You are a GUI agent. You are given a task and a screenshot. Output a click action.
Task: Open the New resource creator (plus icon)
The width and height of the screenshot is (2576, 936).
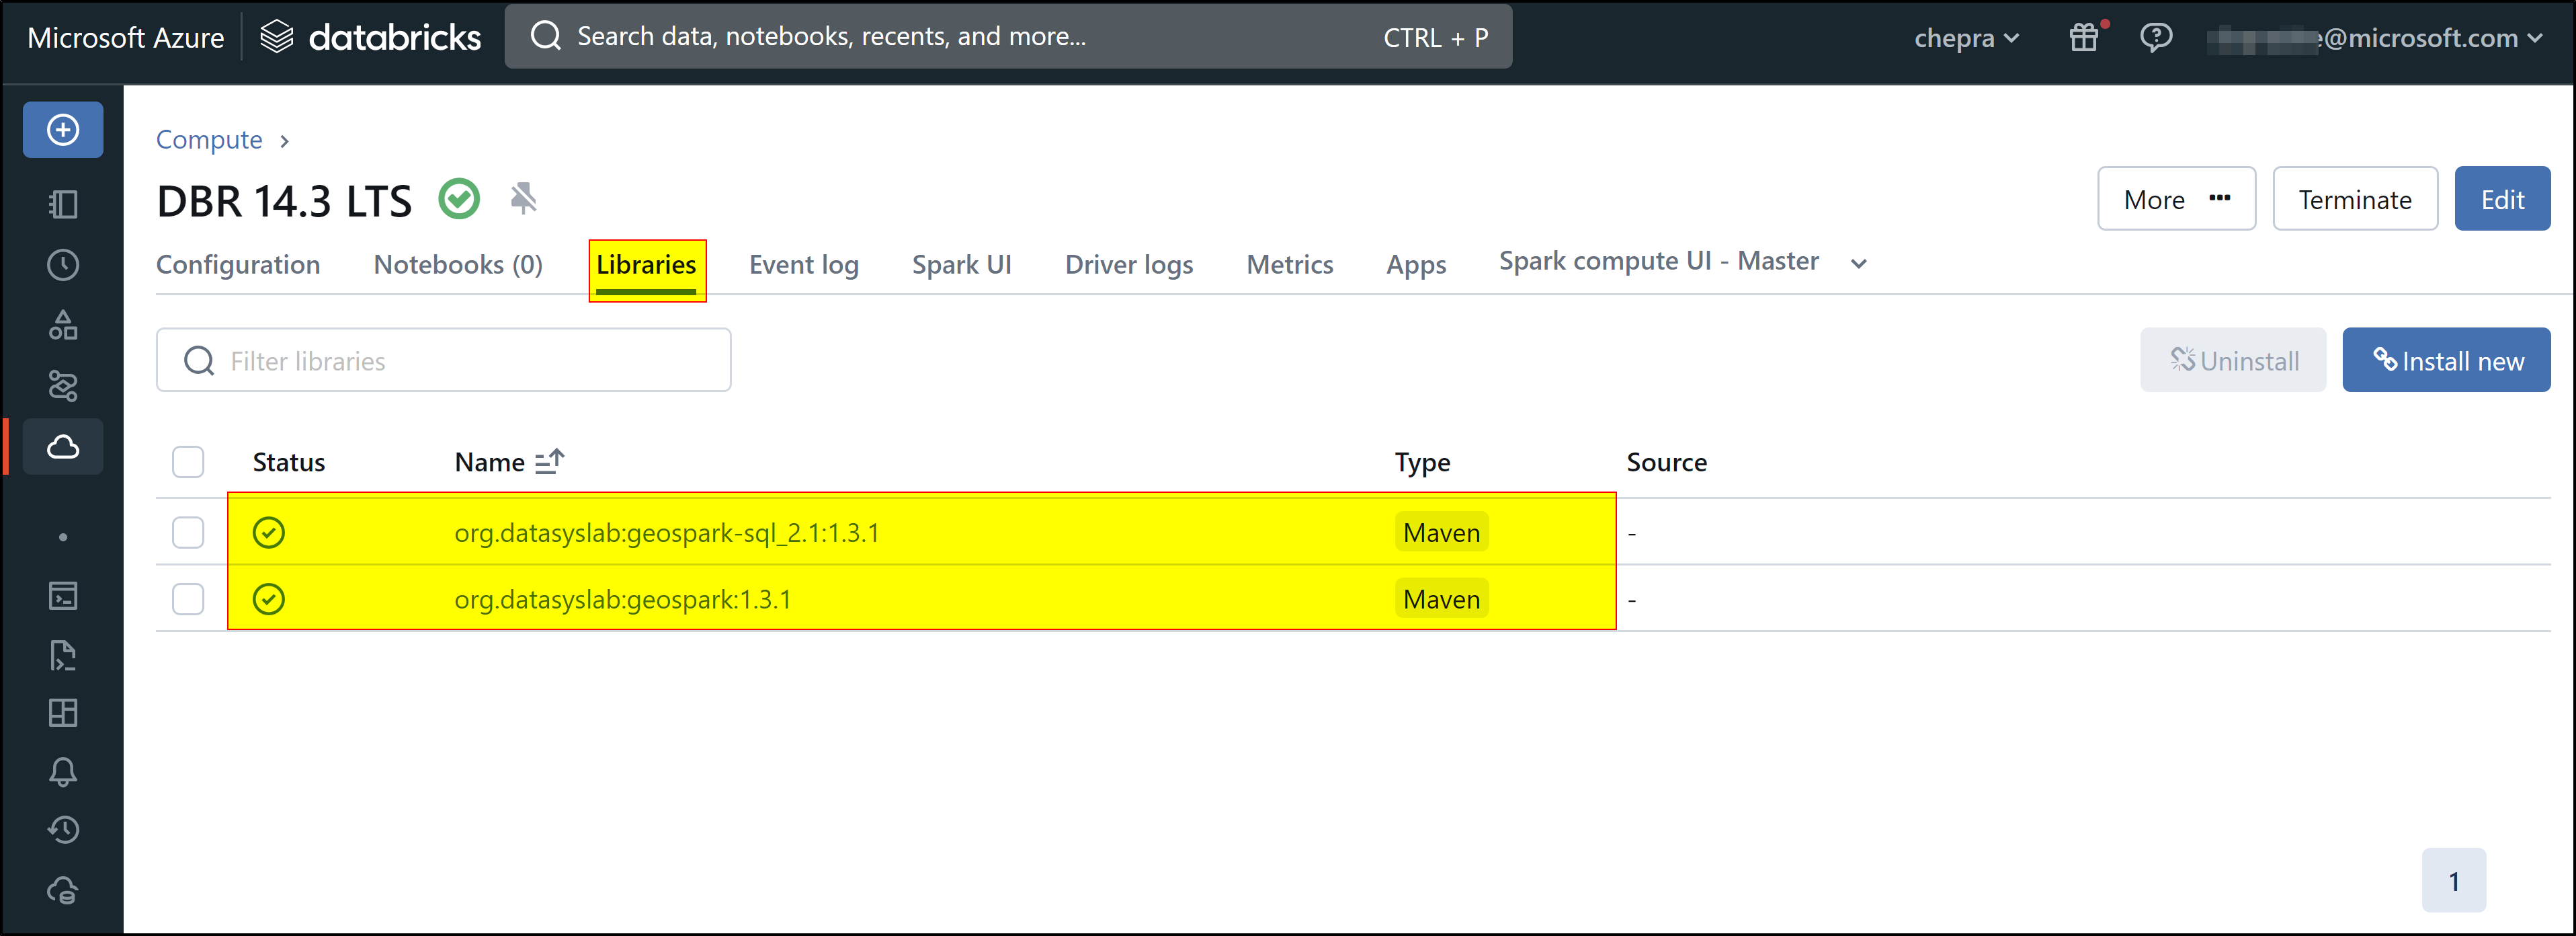(62, 129)
